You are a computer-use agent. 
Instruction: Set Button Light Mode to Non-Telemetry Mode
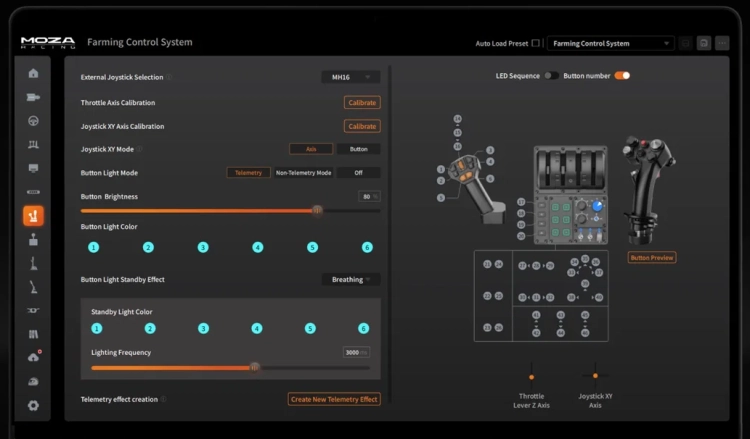[x=303, y=173]
